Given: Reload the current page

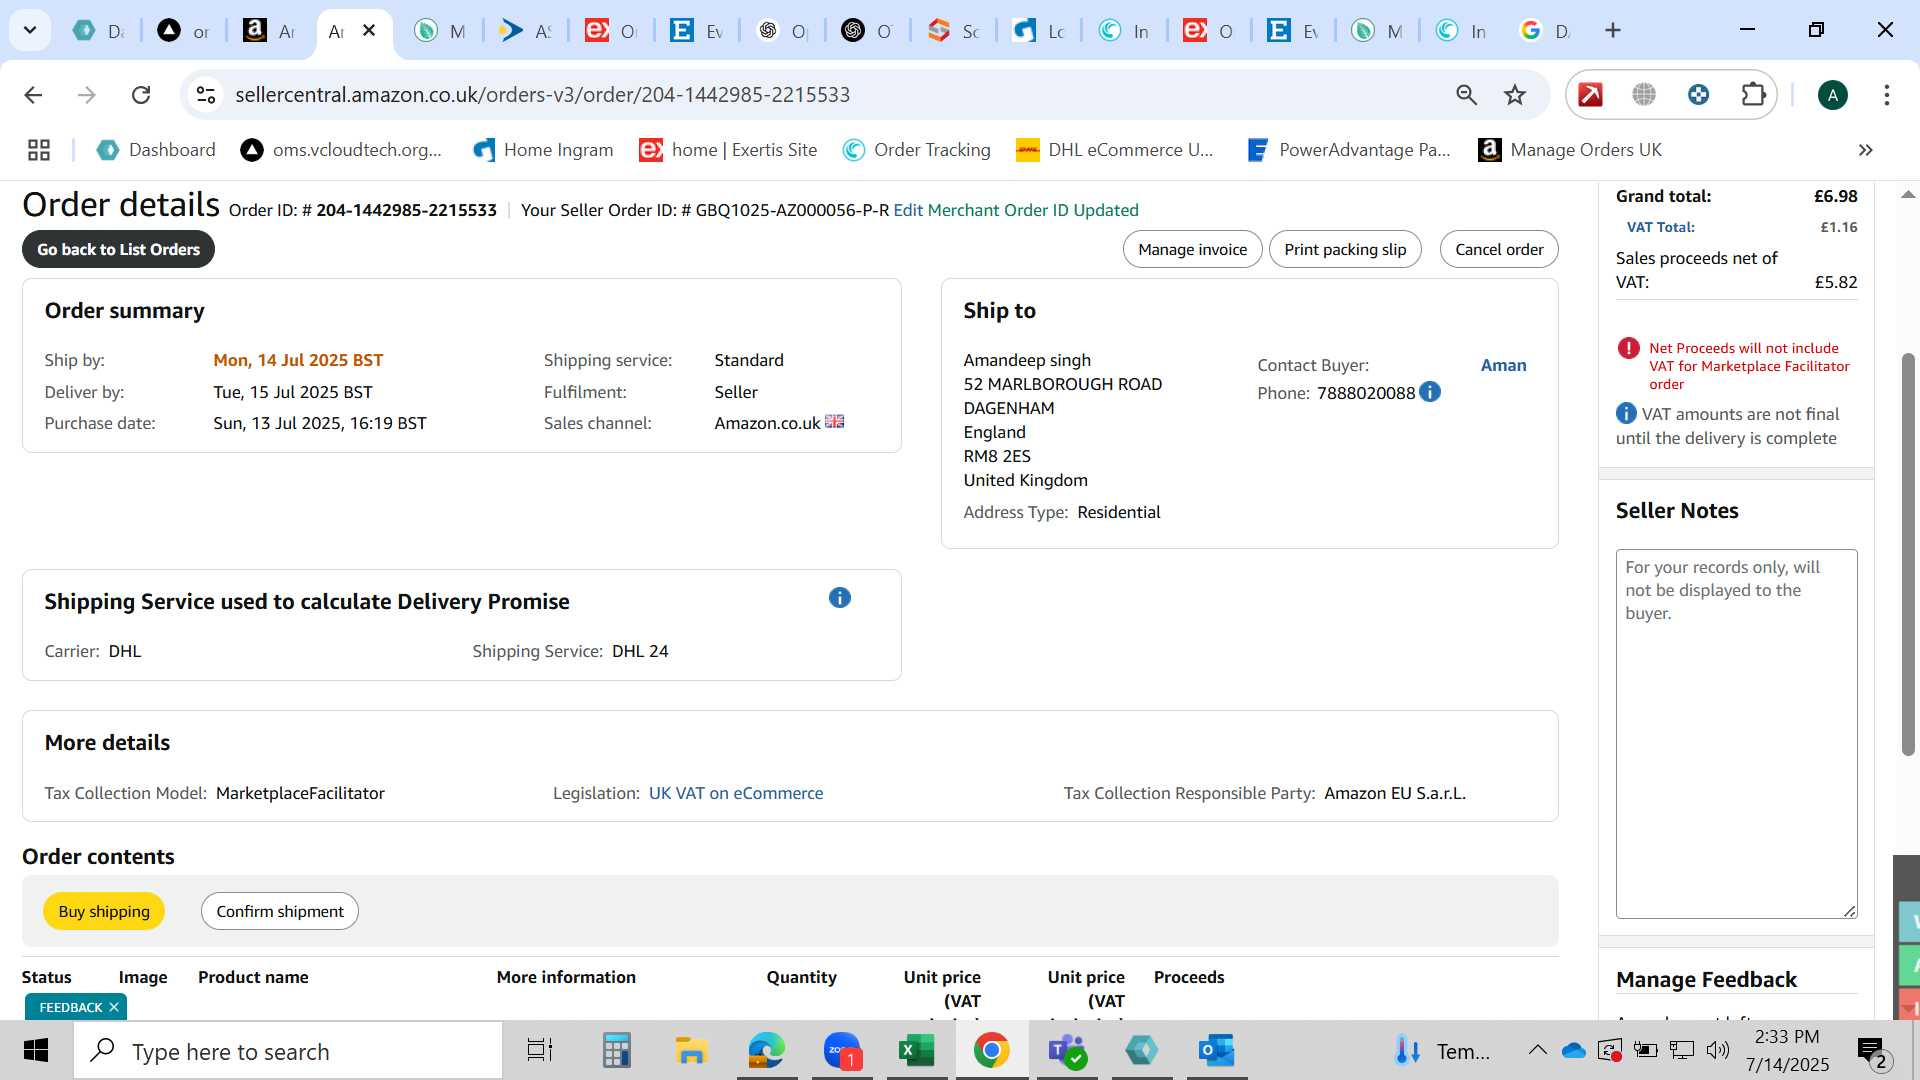Looking at the screenshot, I should coord(141,95).
